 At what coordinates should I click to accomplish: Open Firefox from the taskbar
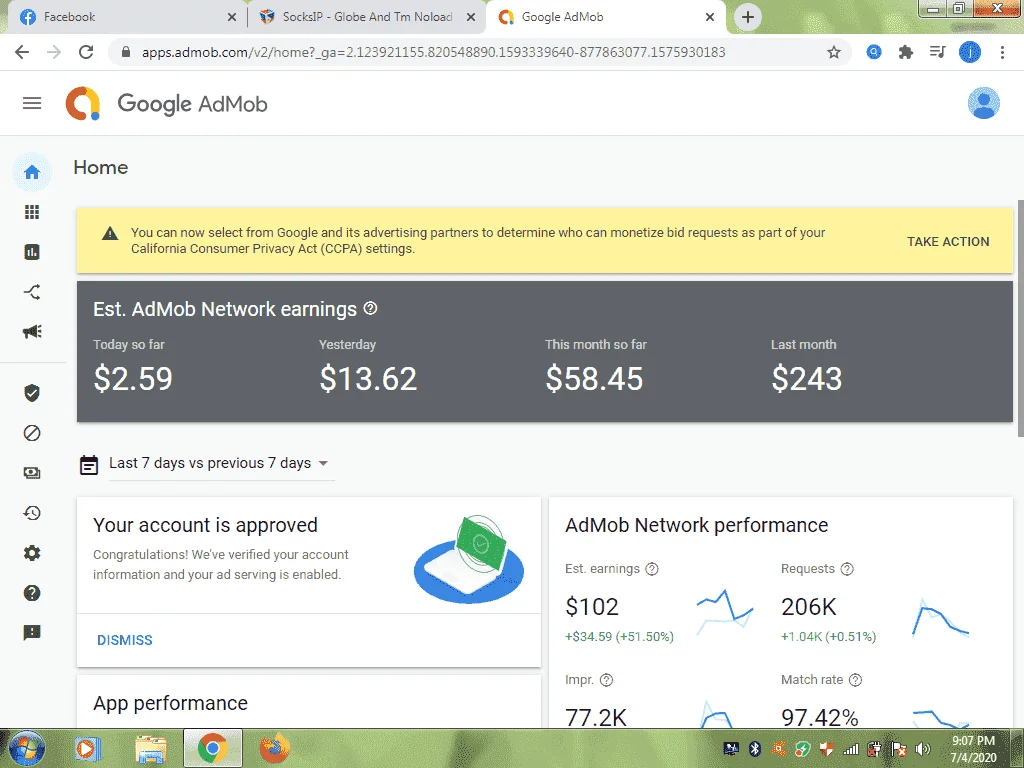[x=275, y=748]
